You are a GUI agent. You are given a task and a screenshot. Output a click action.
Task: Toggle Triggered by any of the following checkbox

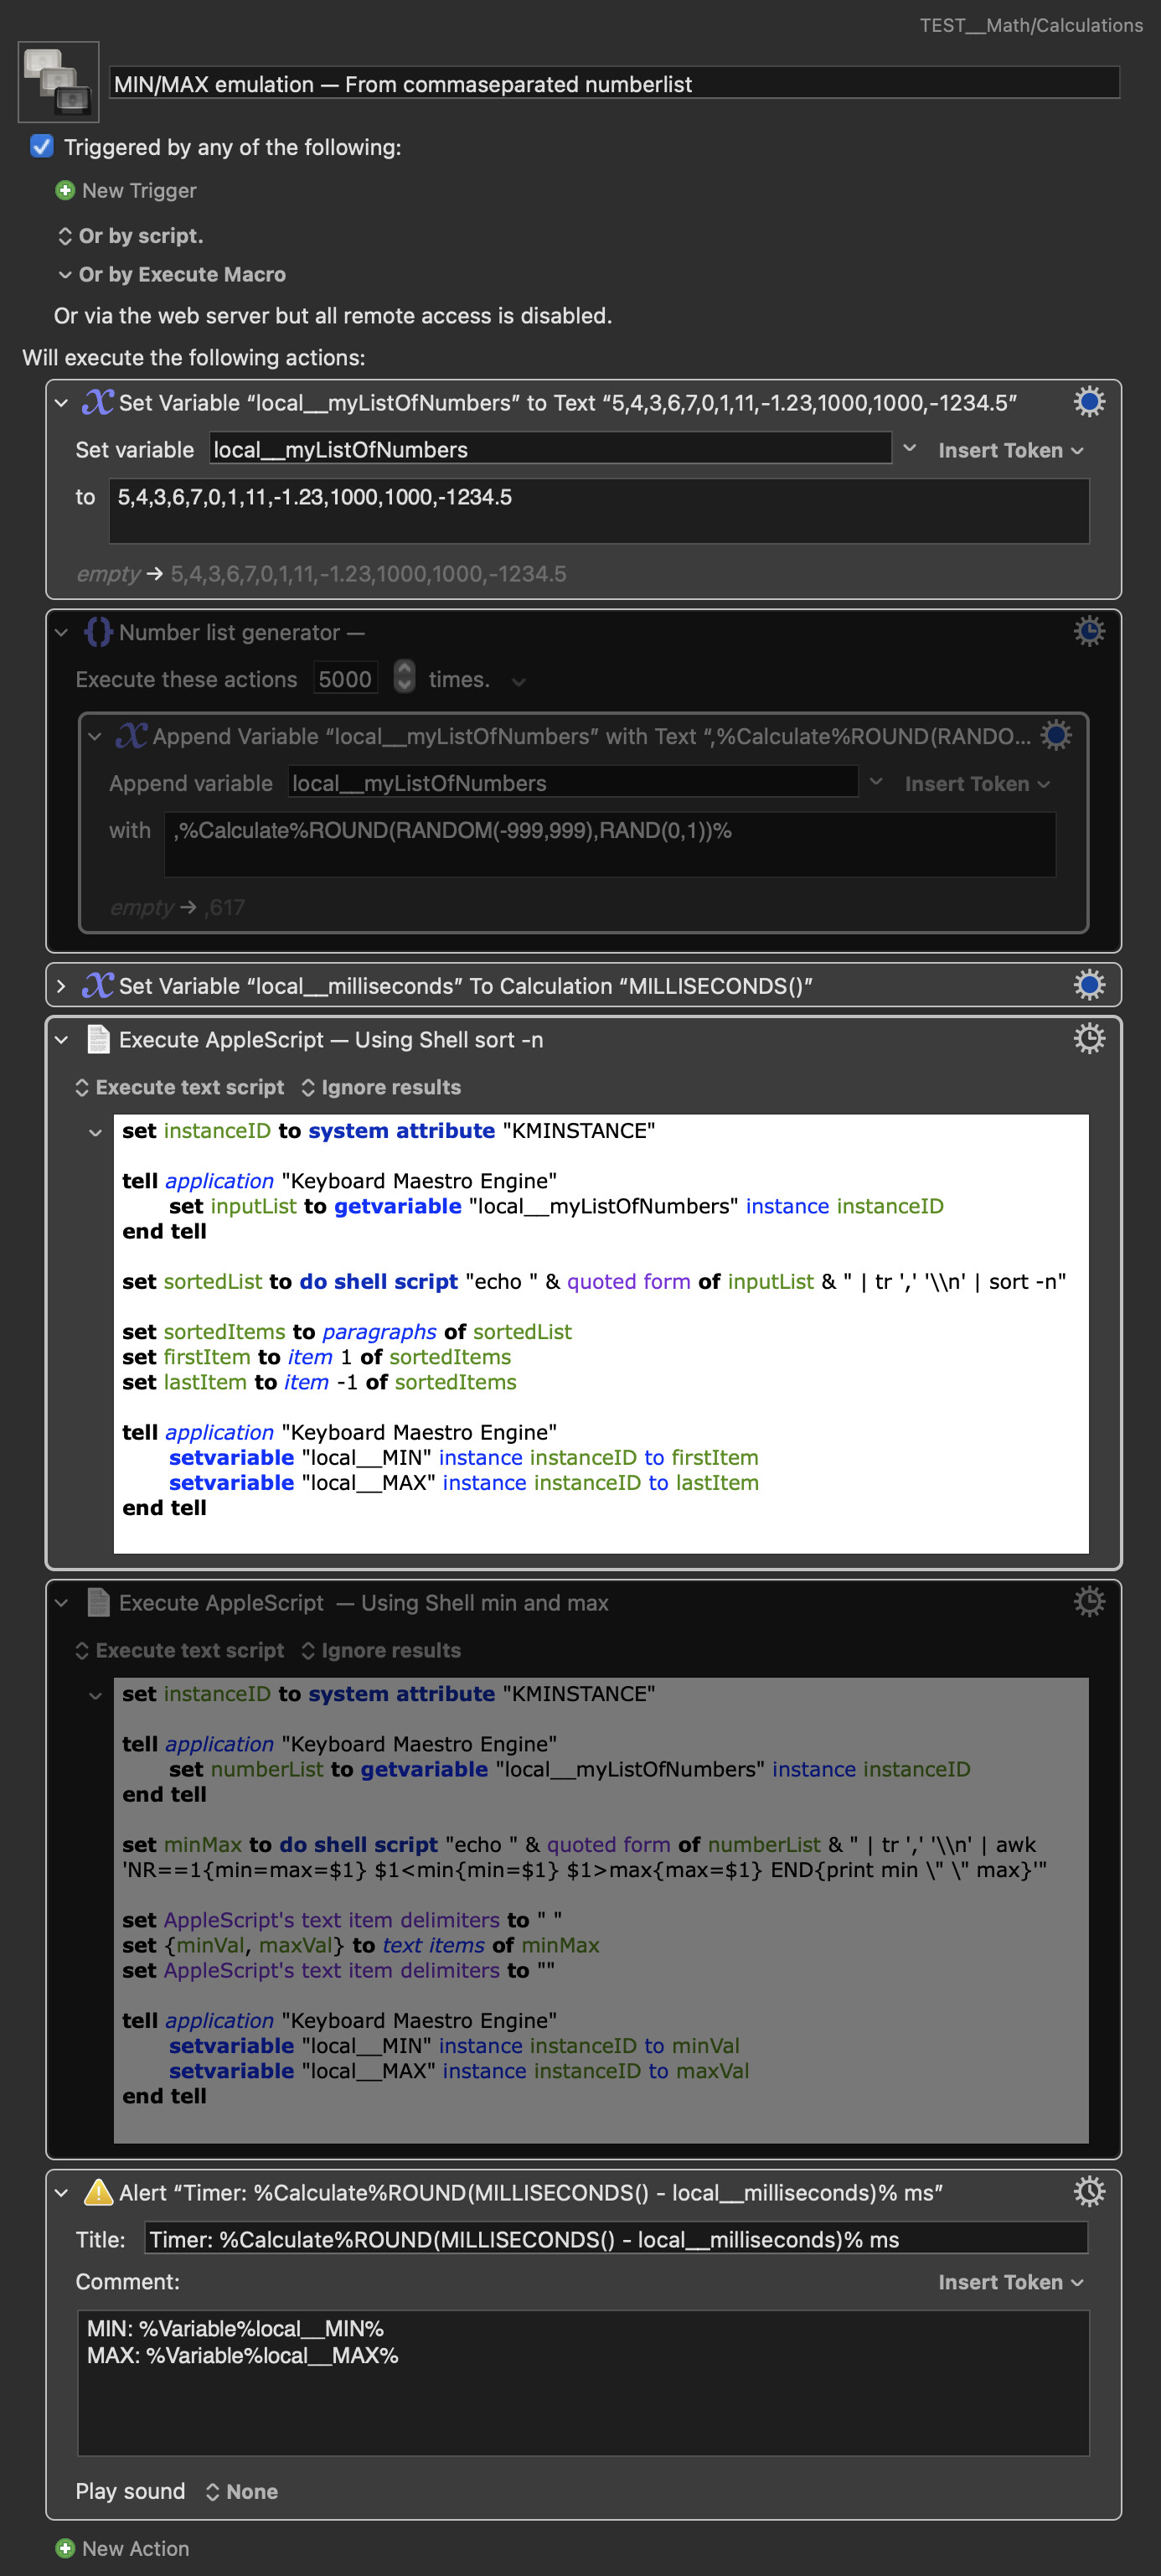pos(42,146)
